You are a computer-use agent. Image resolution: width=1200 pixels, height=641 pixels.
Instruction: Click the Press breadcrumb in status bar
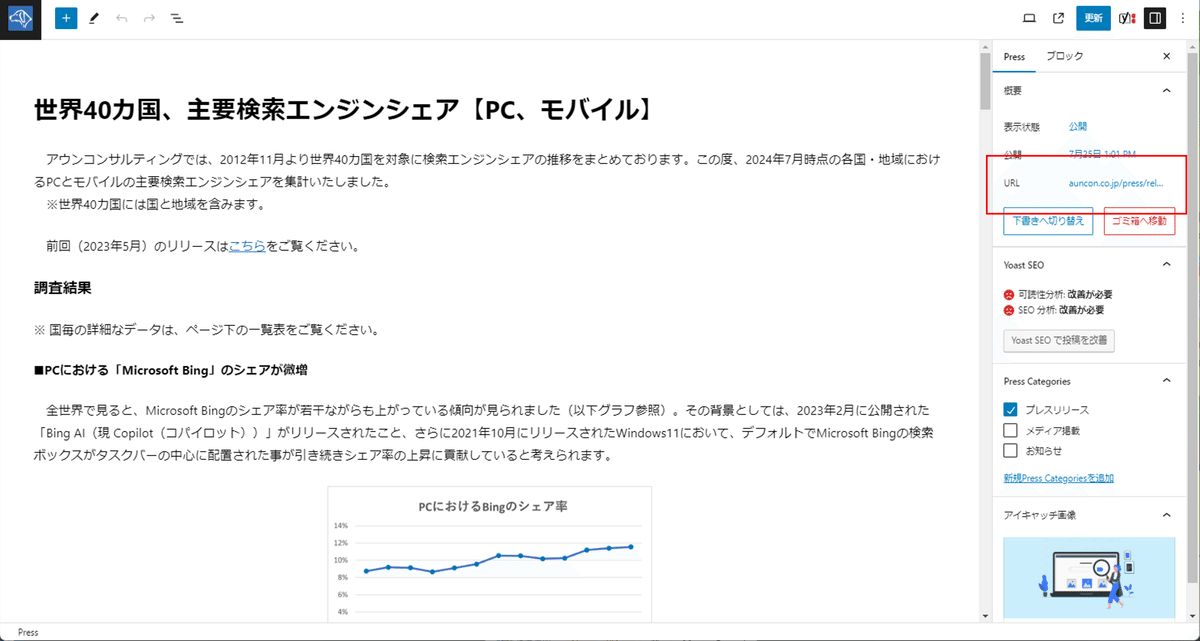tap(28, 633)
